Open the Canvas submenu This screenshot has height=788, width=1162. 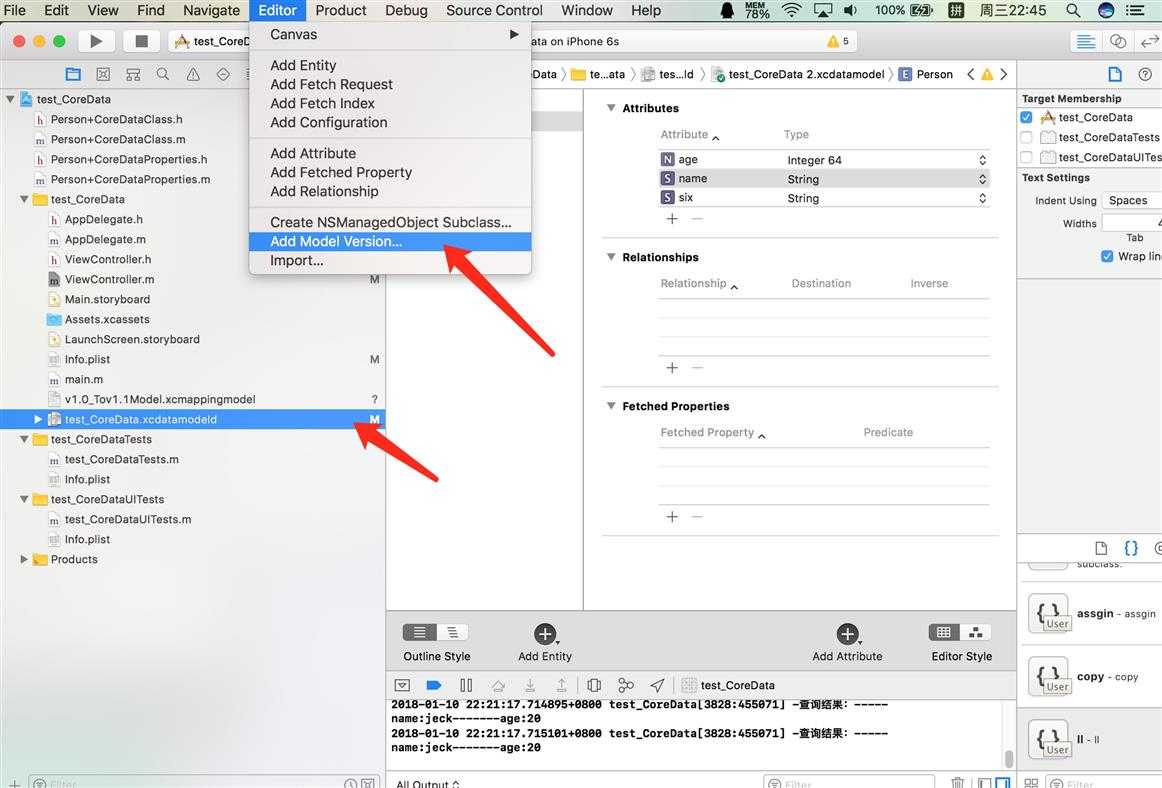tap(390, 35)
